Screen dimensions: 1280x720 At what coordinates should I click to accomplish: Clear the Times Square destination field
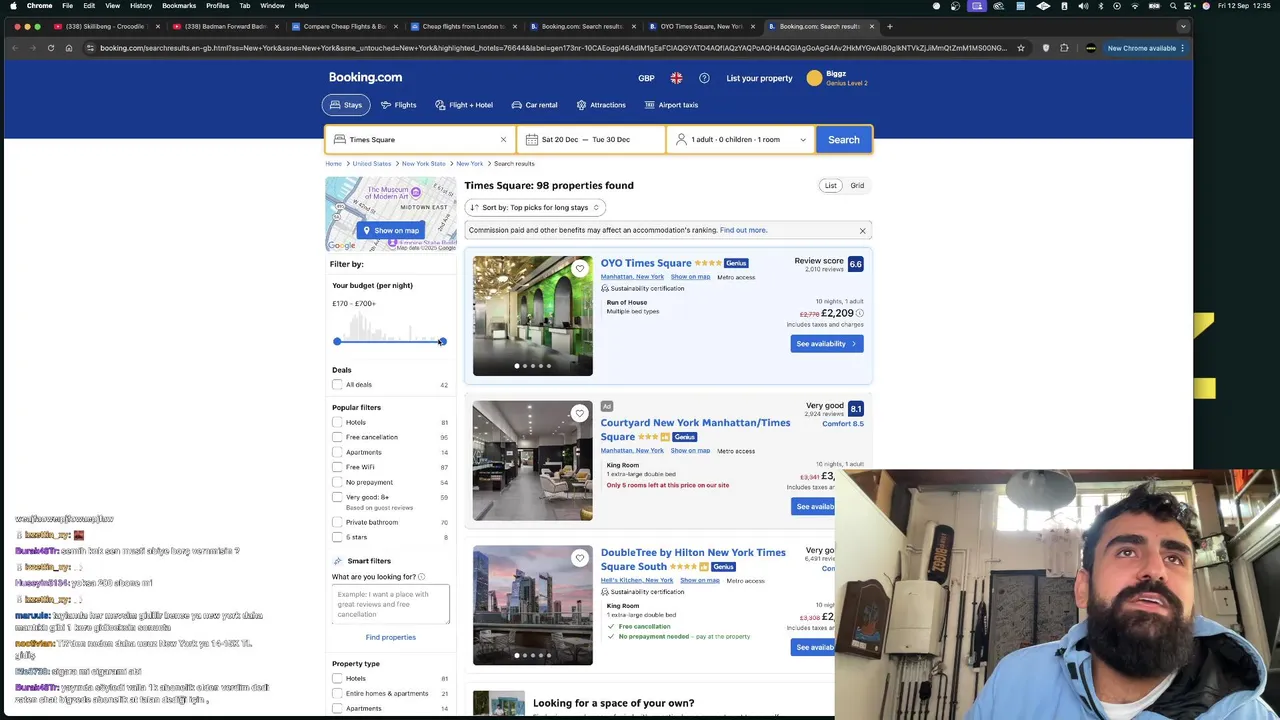coord(503,140)
